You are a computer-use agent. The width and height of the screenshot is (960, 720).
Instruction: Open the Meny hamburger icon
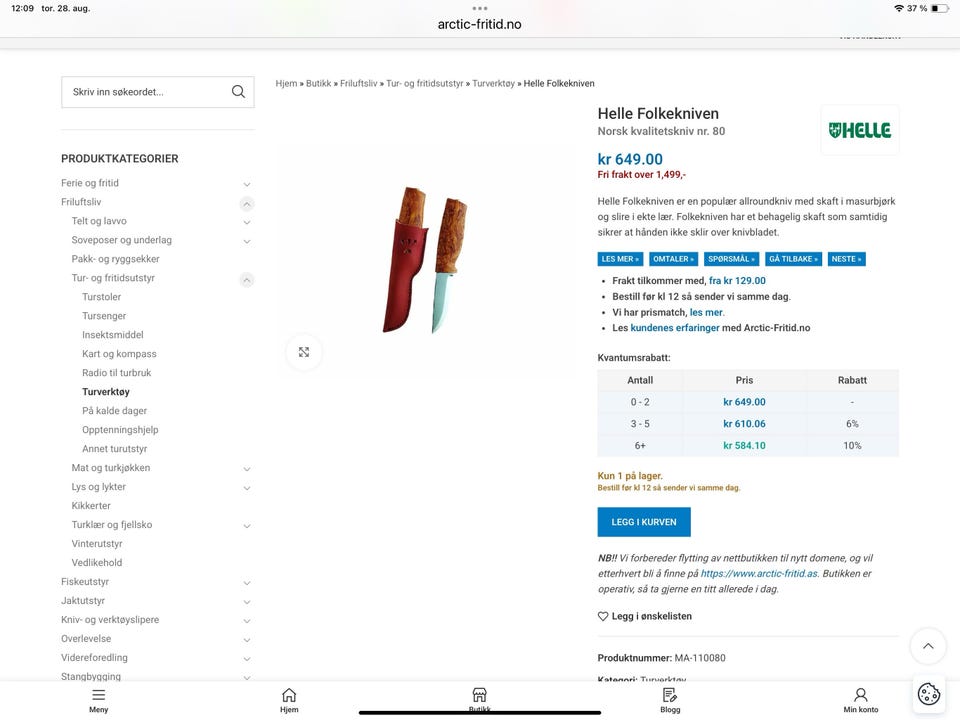click(x=99, y=695)
